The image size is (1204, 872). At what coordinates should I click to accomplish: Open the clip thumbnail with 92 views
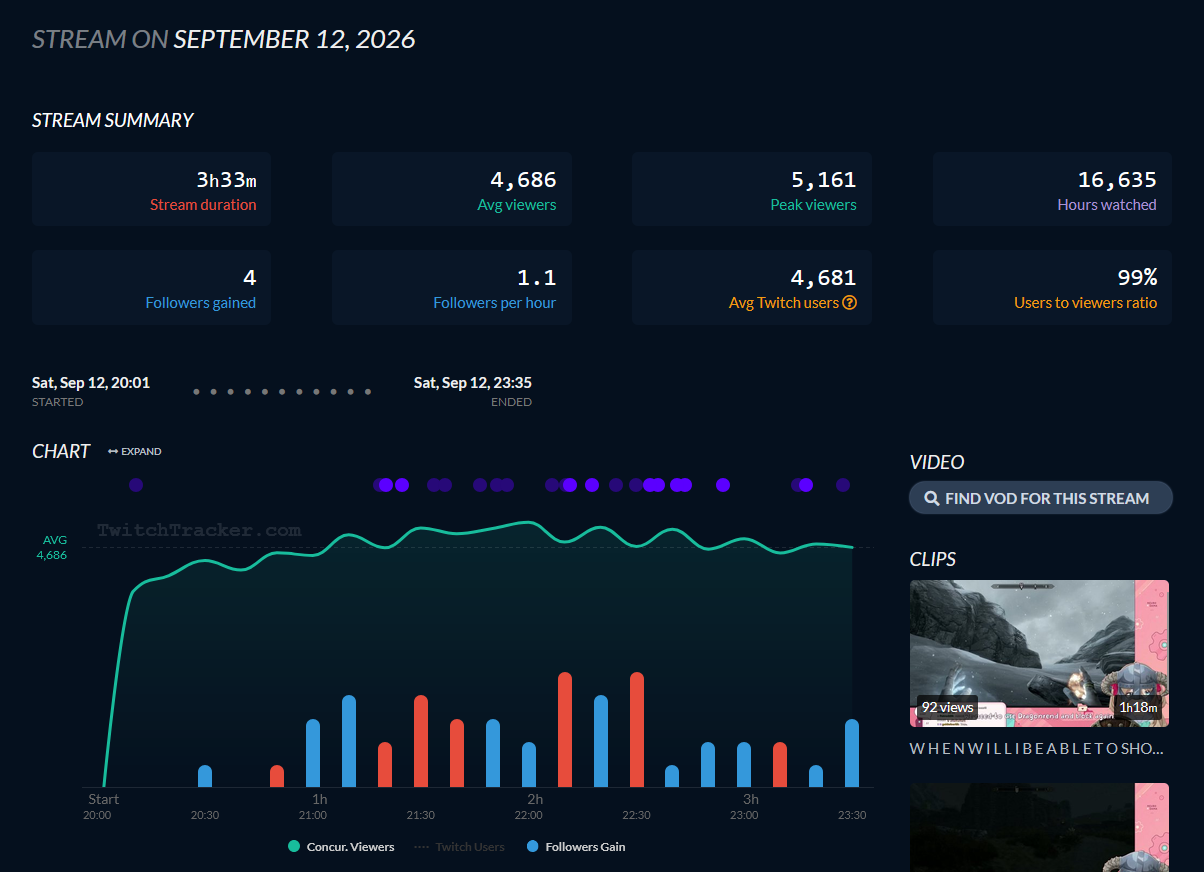coord(1039,653)
